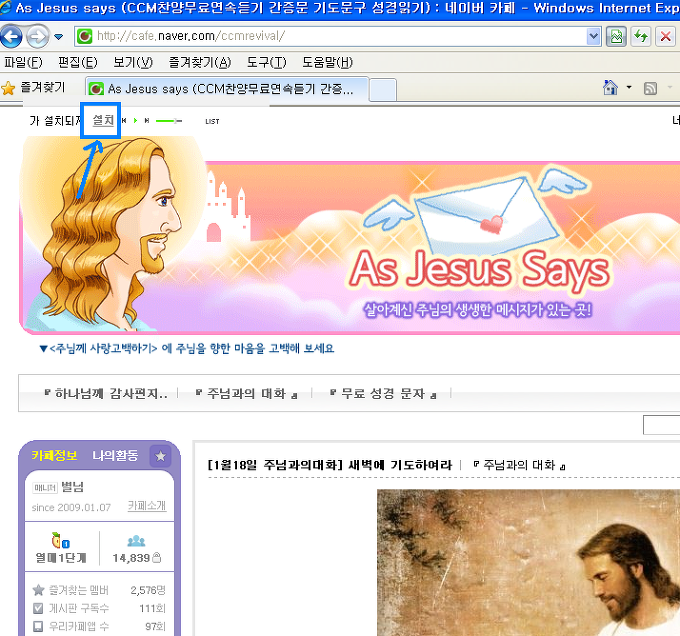Go back with the browser Back arrow
The height and width of the screenshot is (636, 680).
(x=12, y=36)
